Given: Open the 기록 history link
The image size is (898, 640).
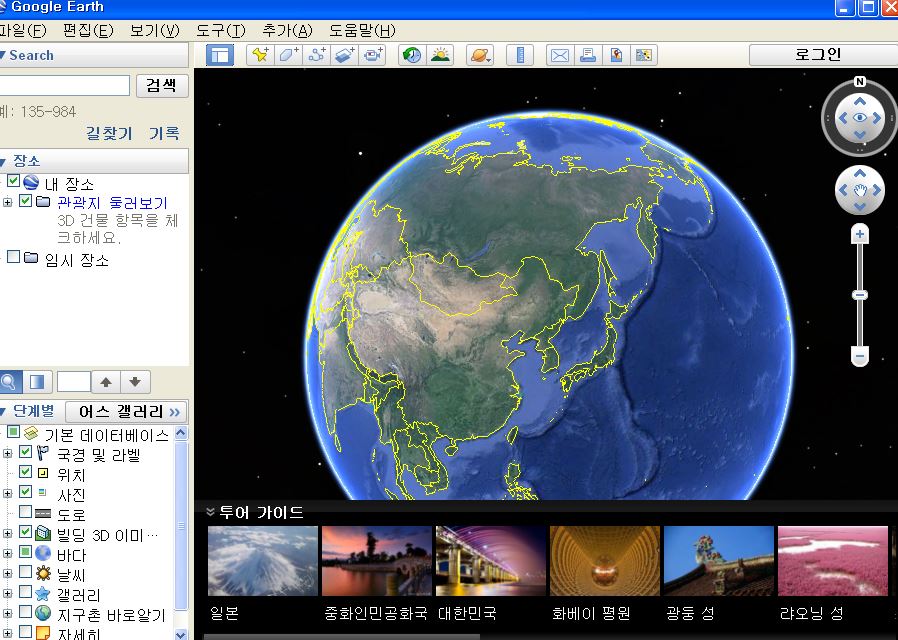Looking at the screenshot, I should pos(164,133).
